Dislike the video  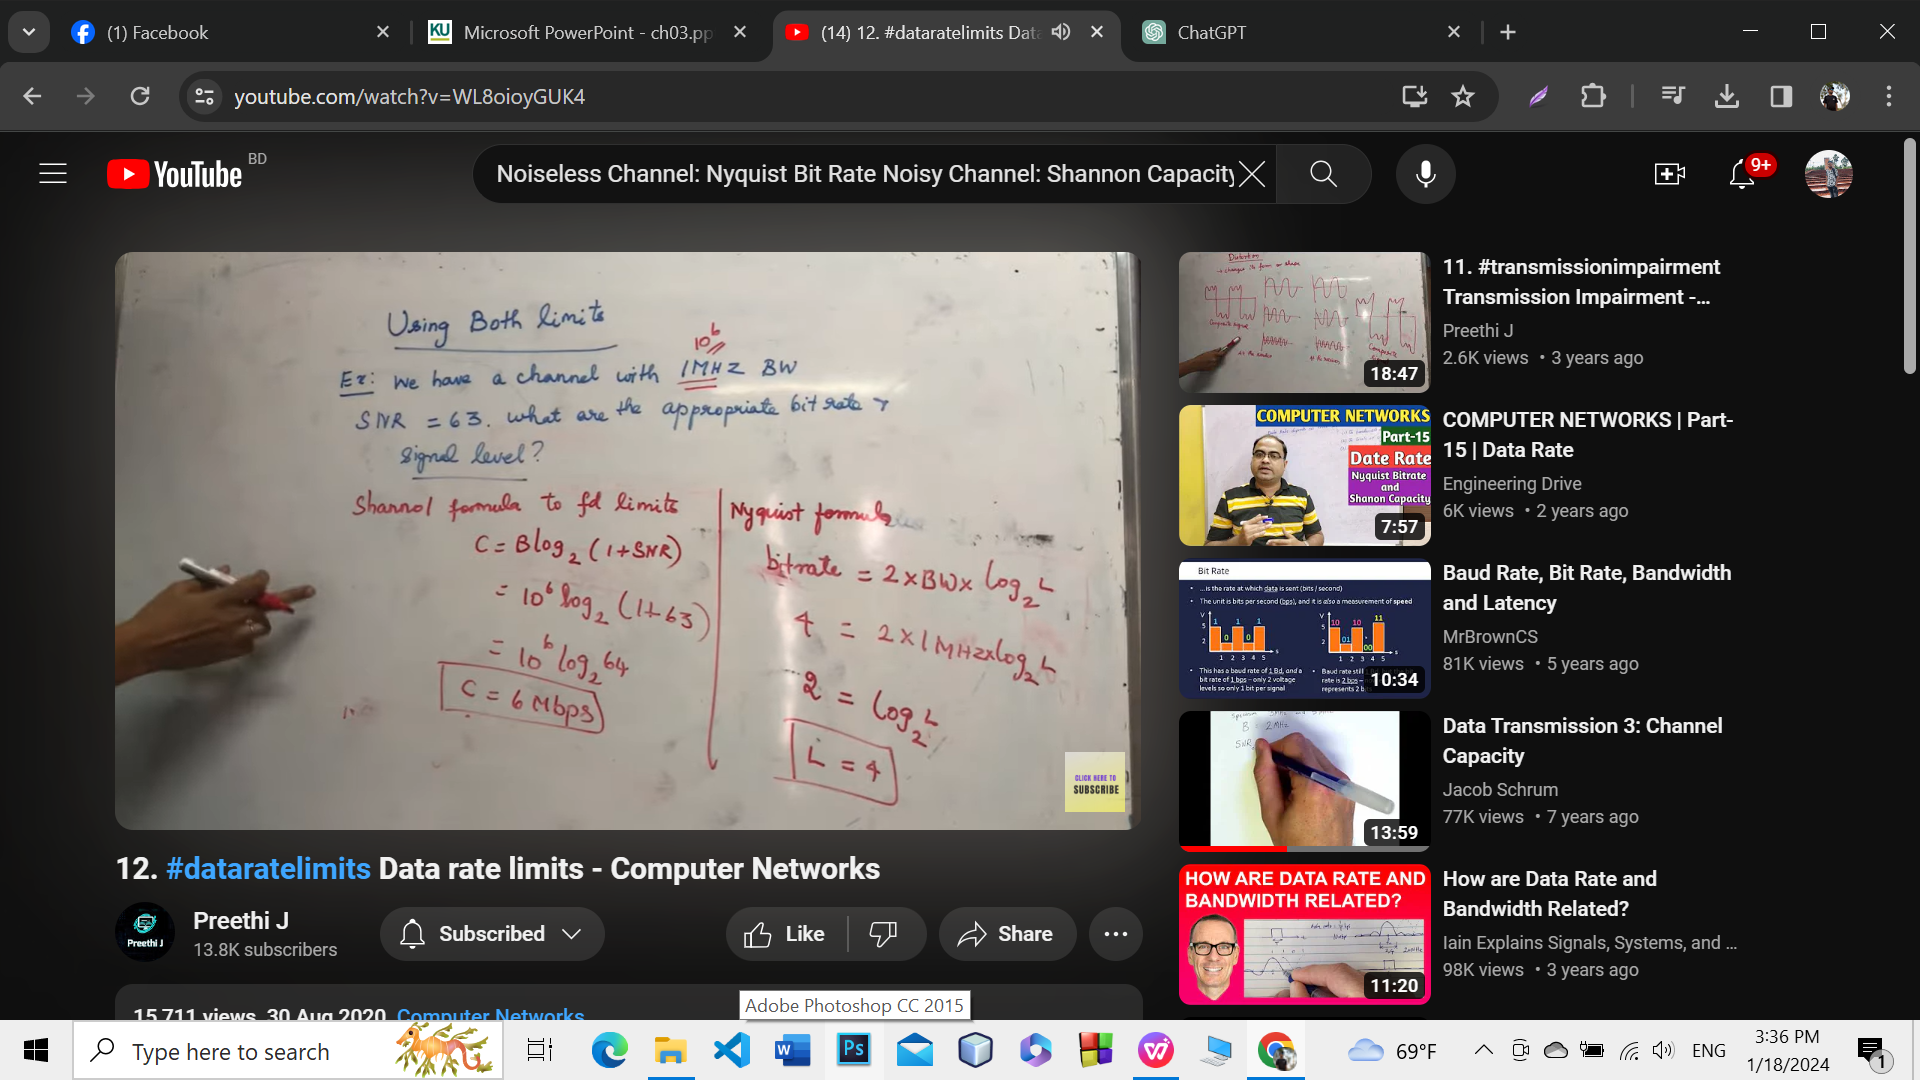point(883,934)
